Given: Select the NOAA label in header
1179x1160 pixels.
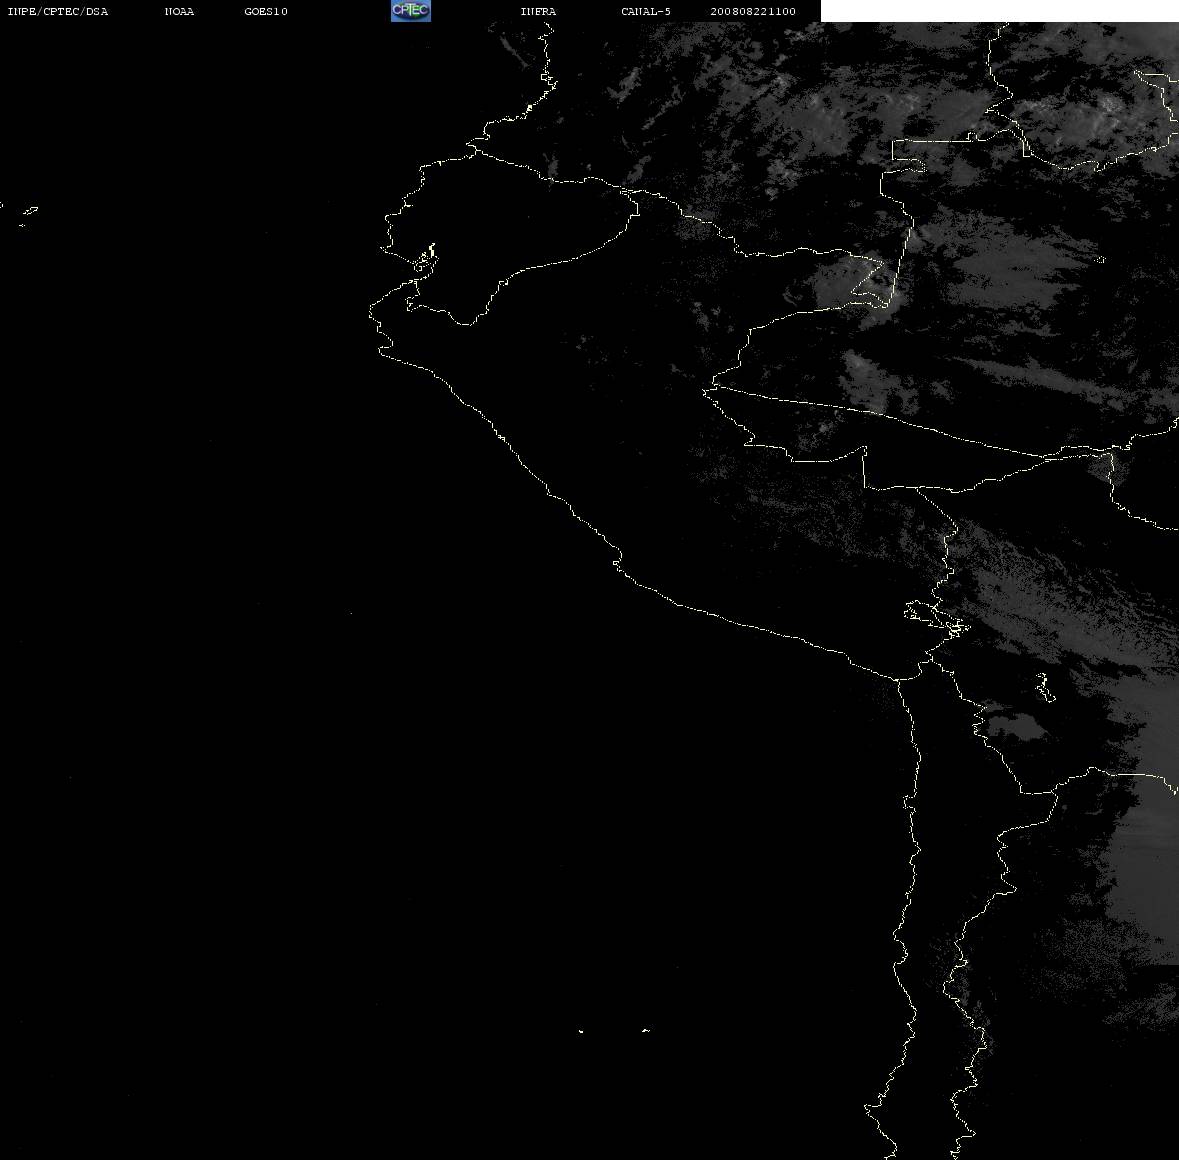Looking at the screenshot, I should click(x=179, y=11).
